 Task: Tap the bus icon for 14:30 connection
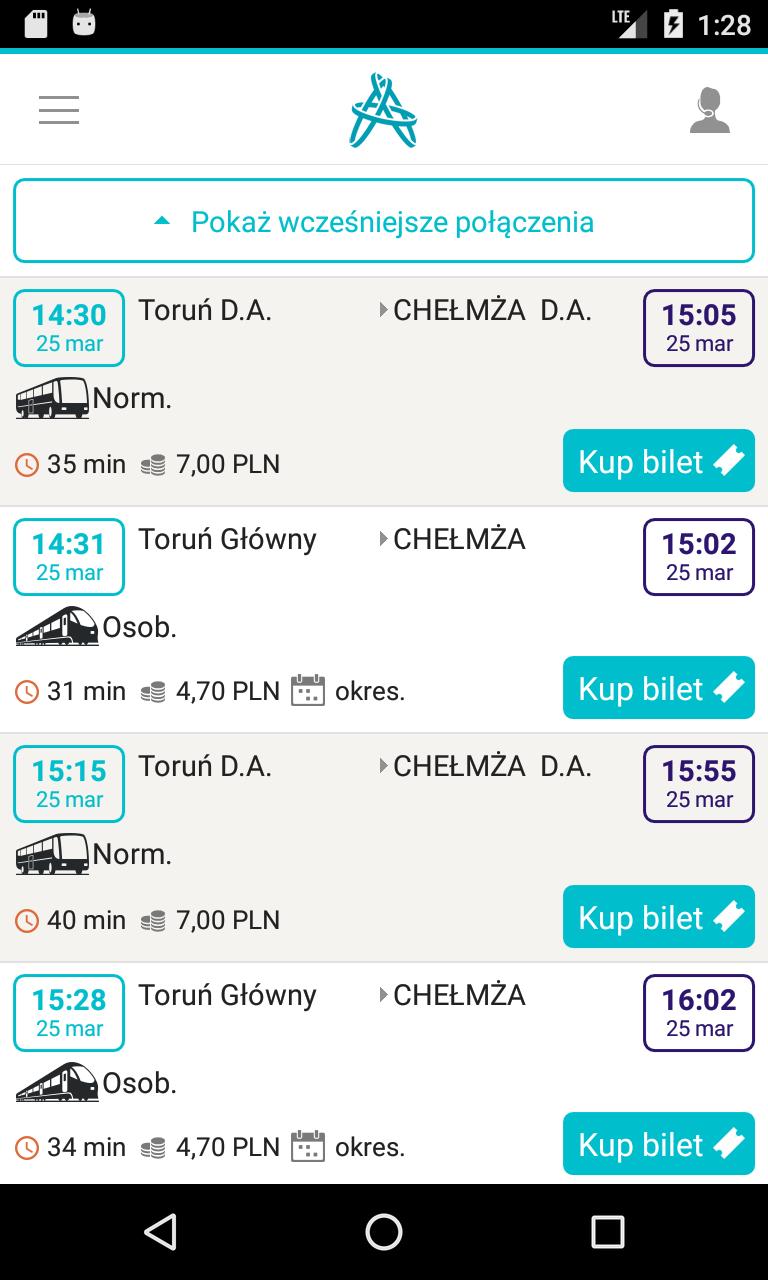52,399
